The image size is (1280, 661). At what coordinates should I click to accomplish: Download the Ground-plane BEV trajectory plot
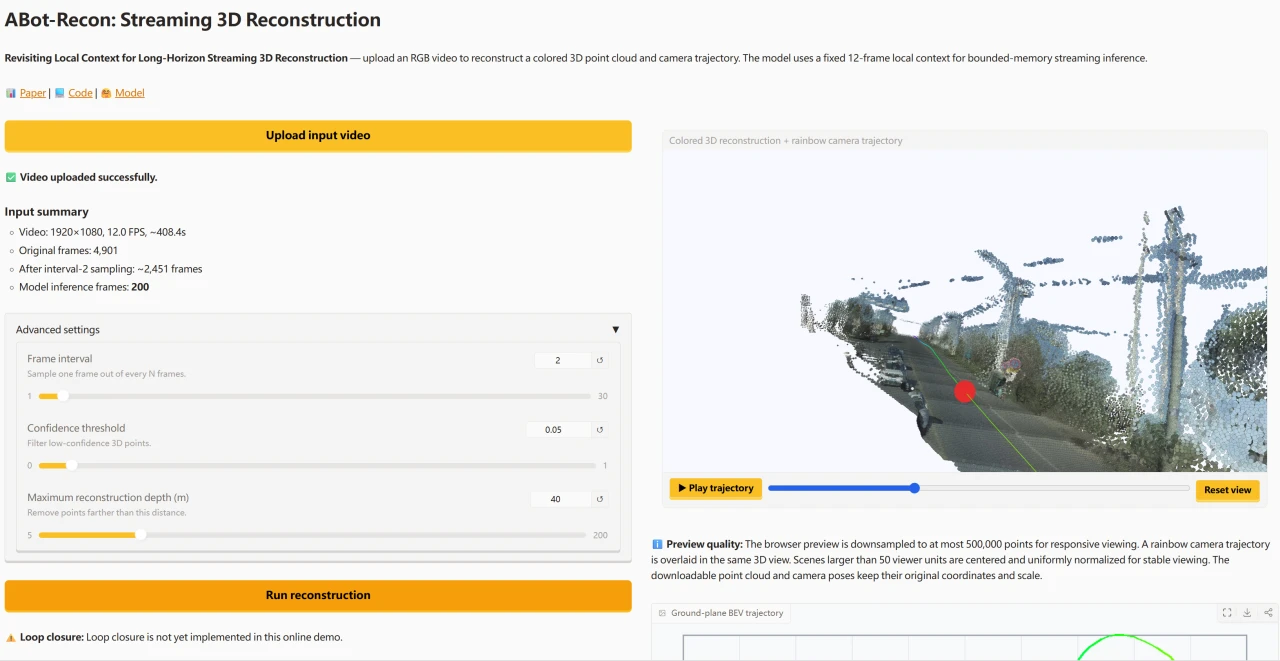point(1247,613)
